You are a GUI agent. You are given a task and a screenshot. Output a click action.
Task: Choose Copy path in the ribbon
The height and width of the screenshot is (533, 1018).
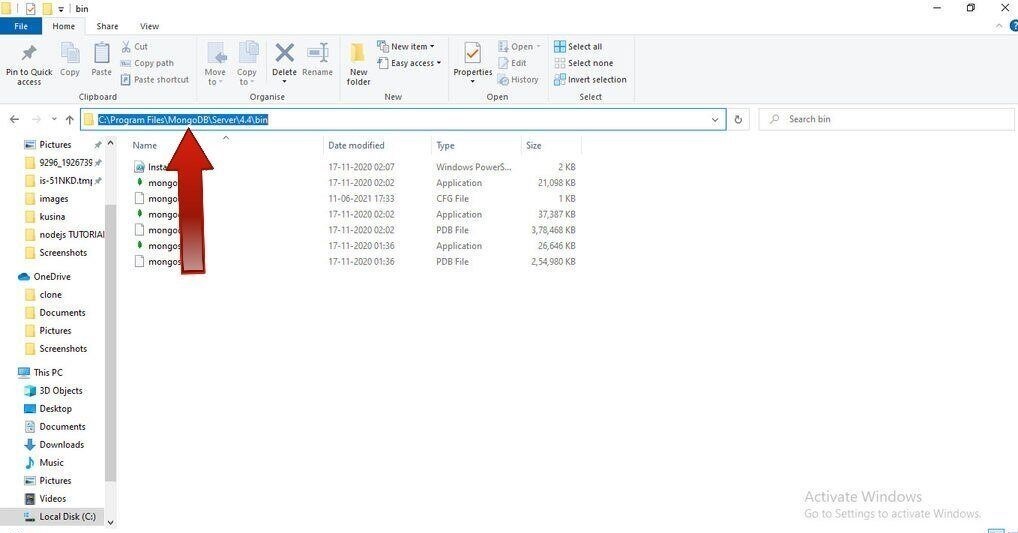pos(147,63)
